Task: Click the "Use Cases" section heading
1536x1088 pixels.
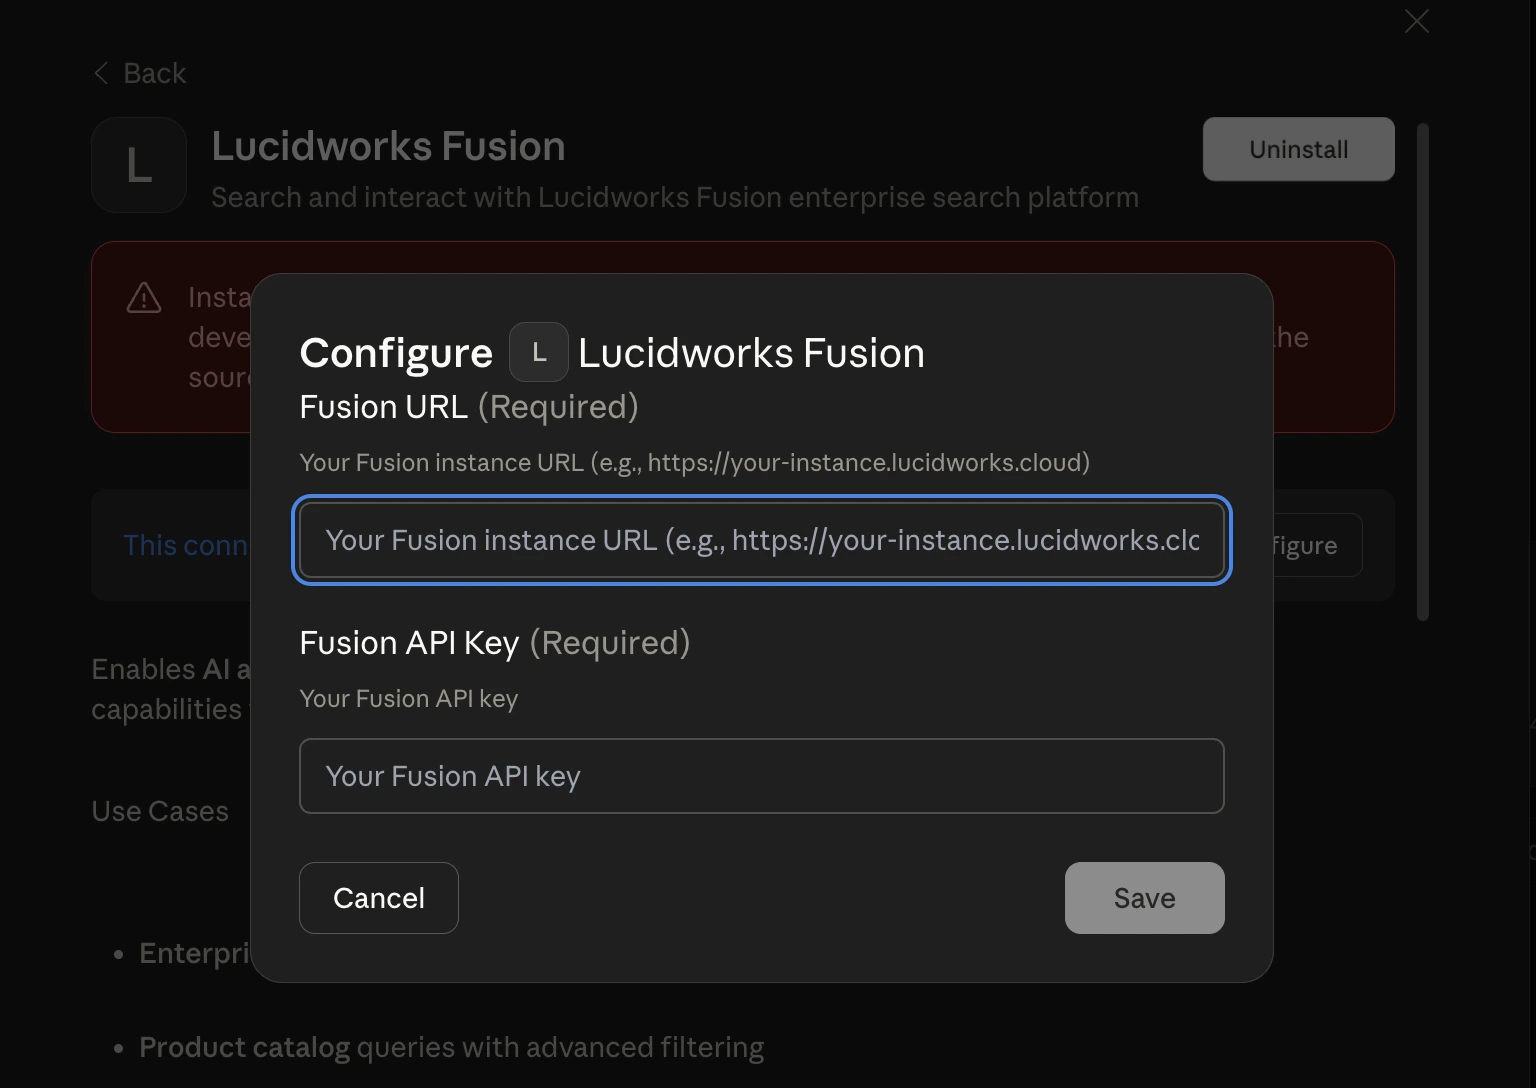Action: (x=160, y=810)
